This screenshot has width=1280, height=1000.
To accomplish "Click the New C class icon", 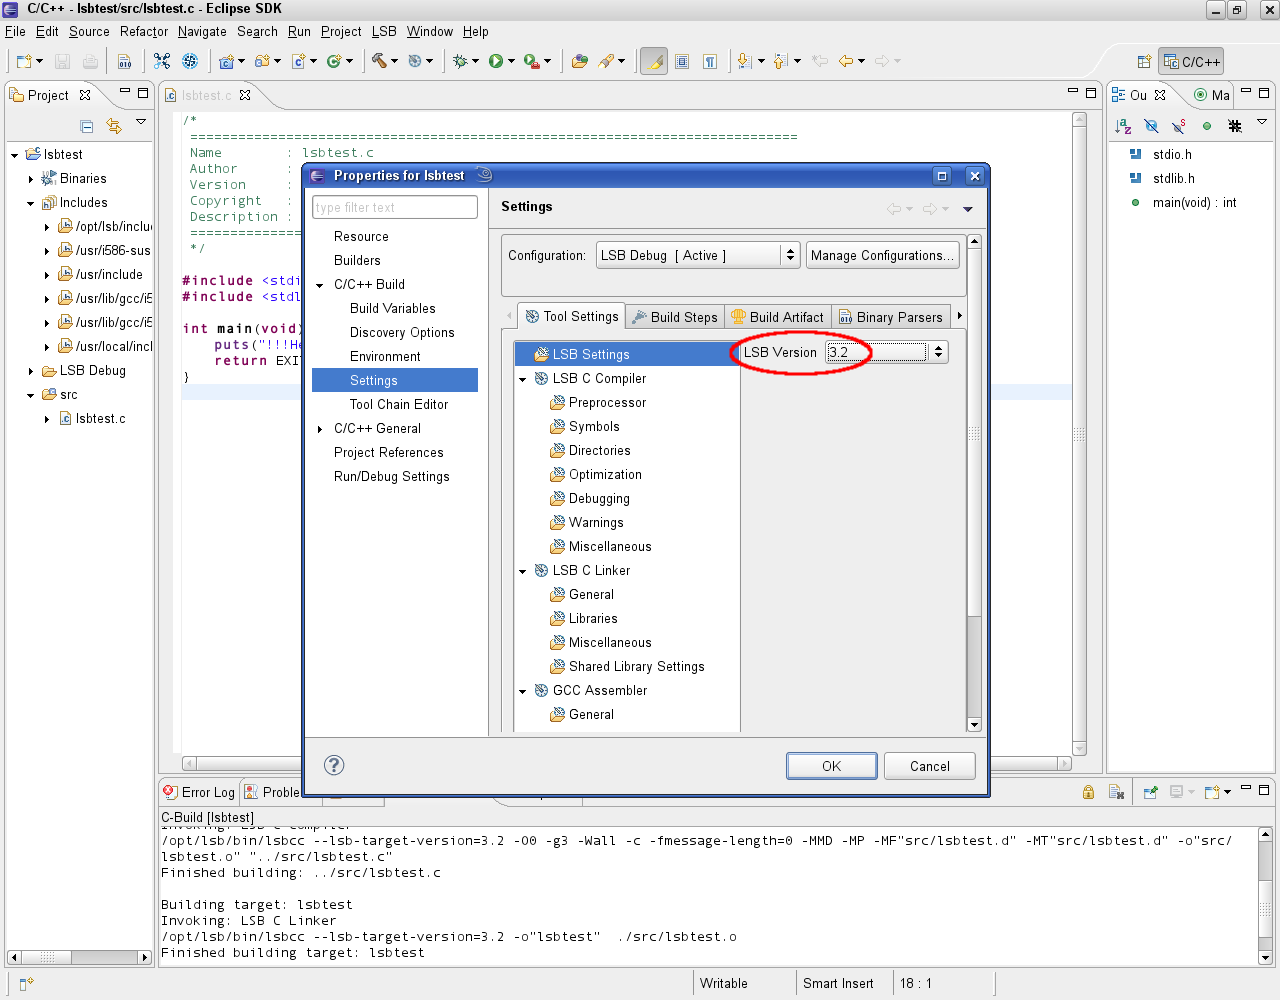I will 334,61.
